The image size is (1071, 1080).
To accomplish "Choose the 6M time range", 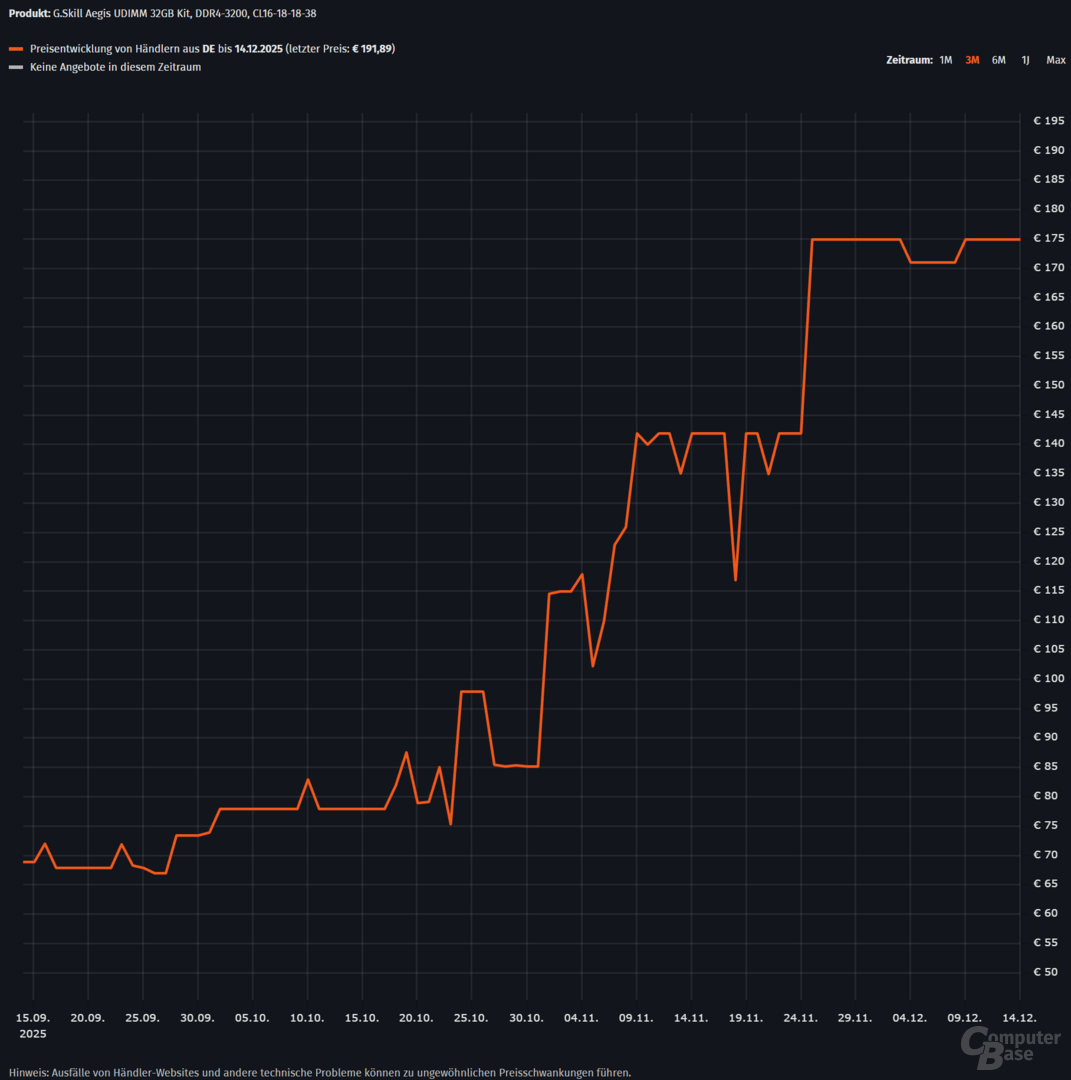I will (998, 60).
